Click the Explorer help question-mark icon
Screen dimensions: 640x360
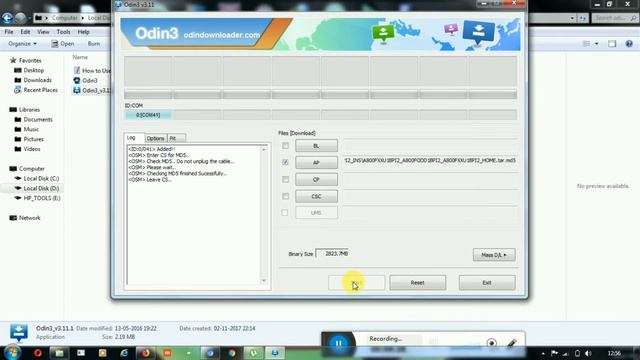point(629,44)
